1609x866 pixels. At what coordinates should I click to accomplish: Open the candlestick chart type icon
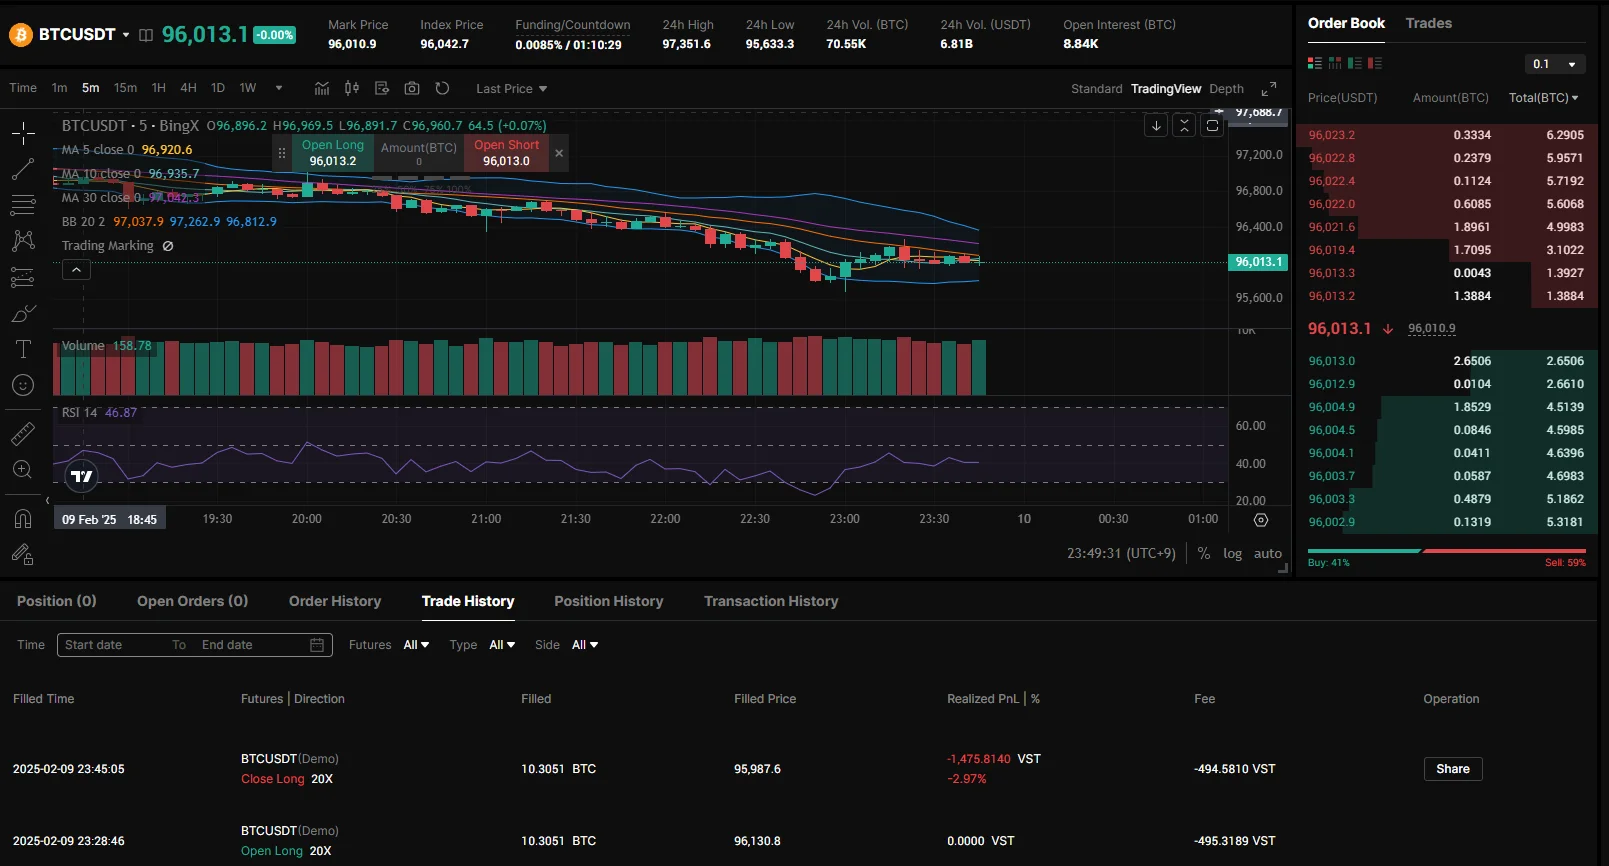click(352, 88)
